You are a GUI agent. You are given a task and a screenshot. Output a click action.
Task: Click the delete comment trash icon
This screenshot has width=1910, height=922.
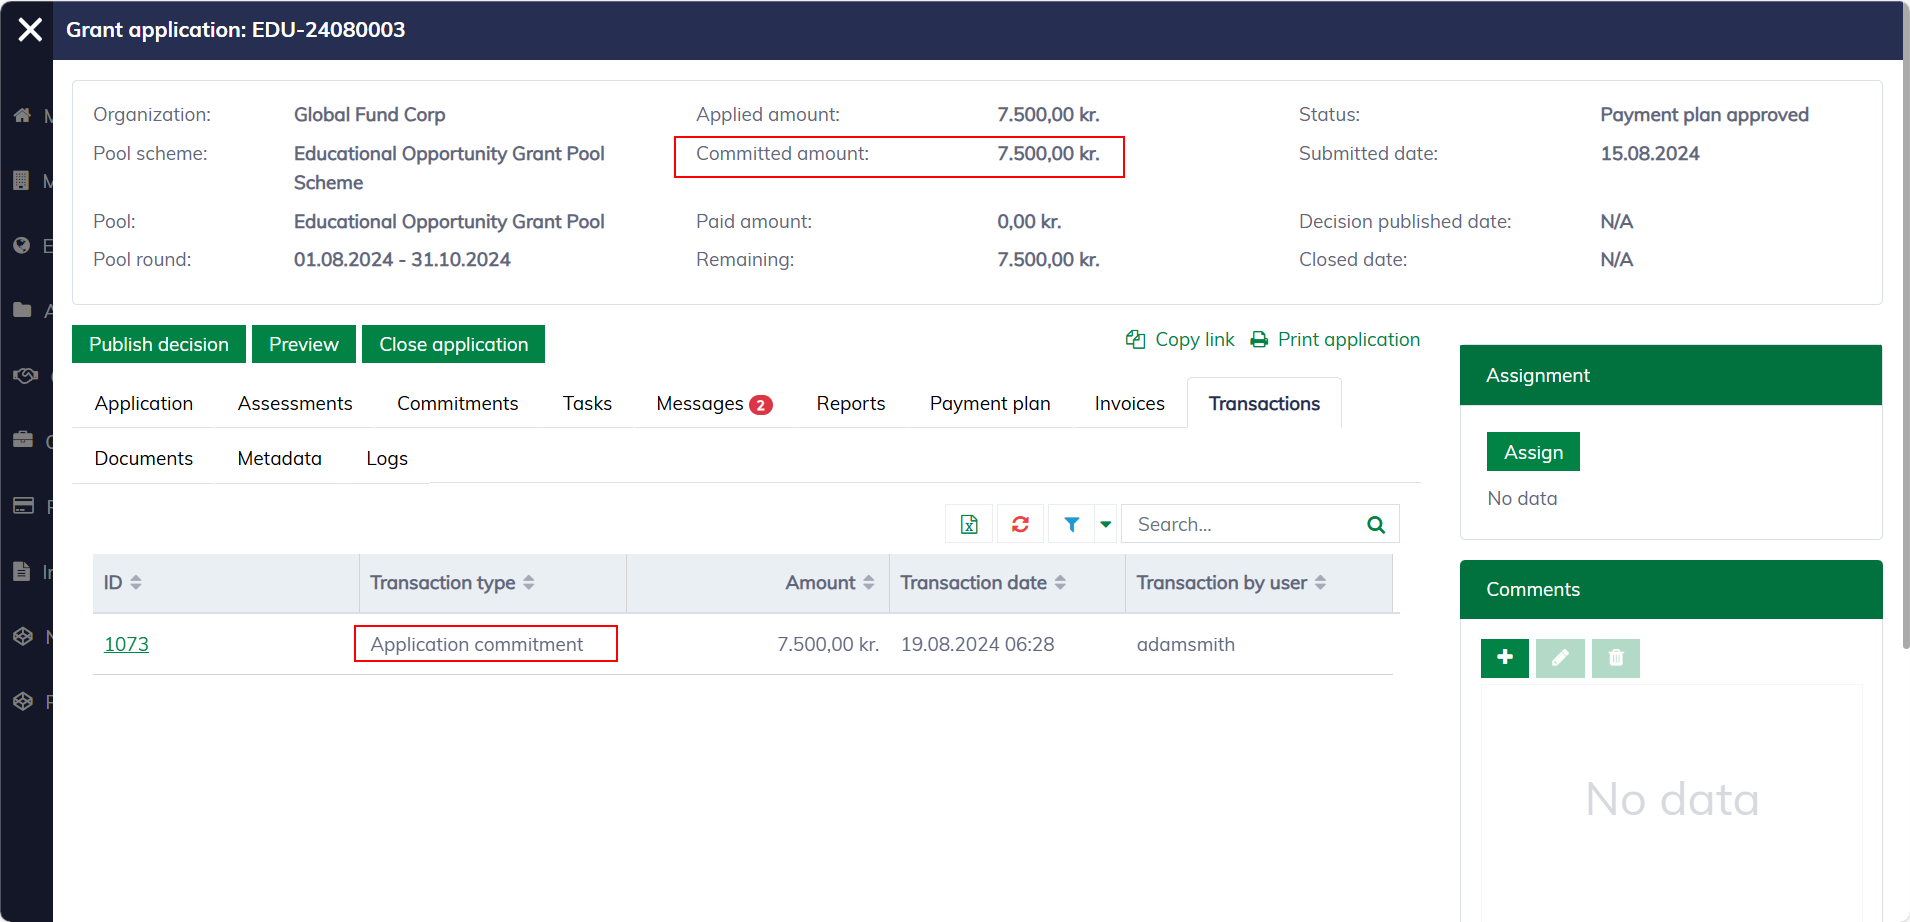(1615, 658)
